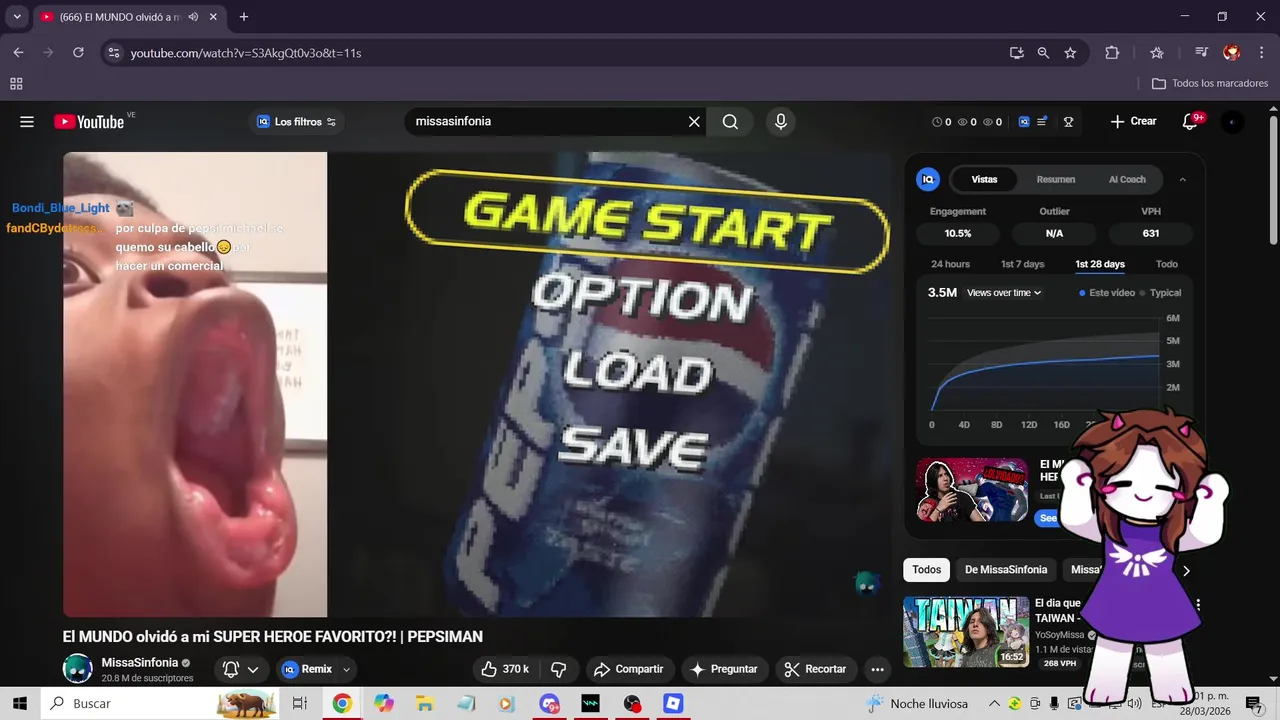The width and height of the screenshot is (1280, 720).
Task: Open the Views over time dropdown
Action: pos(1004,293)
